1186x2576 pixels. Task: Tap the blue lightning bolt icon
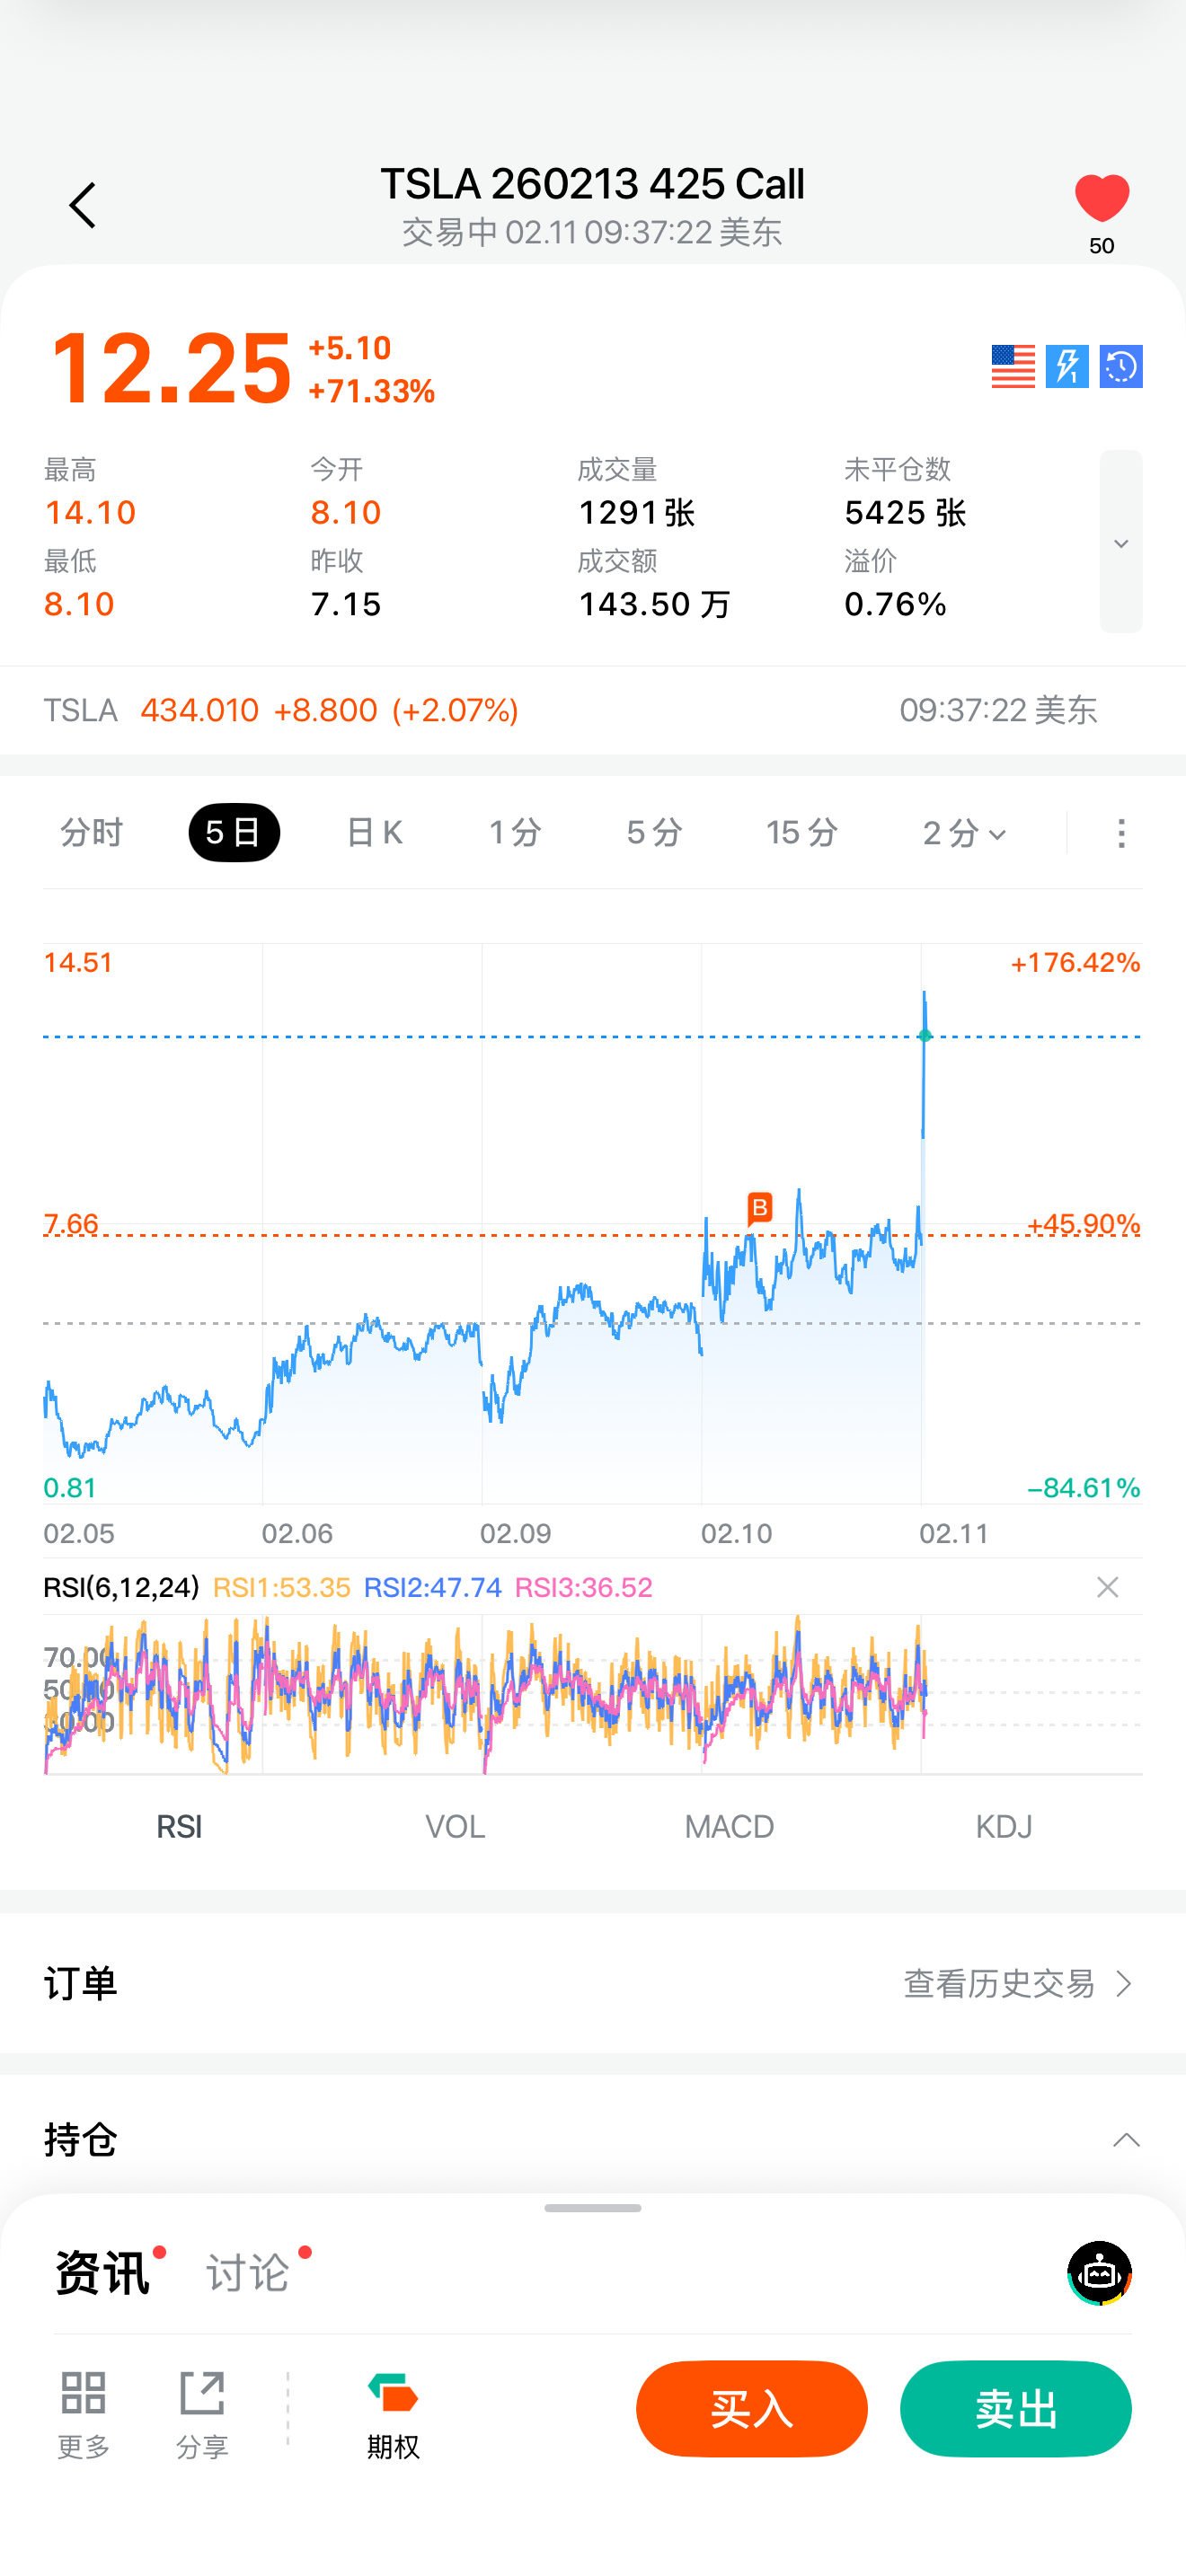[x=1067, y=366]
